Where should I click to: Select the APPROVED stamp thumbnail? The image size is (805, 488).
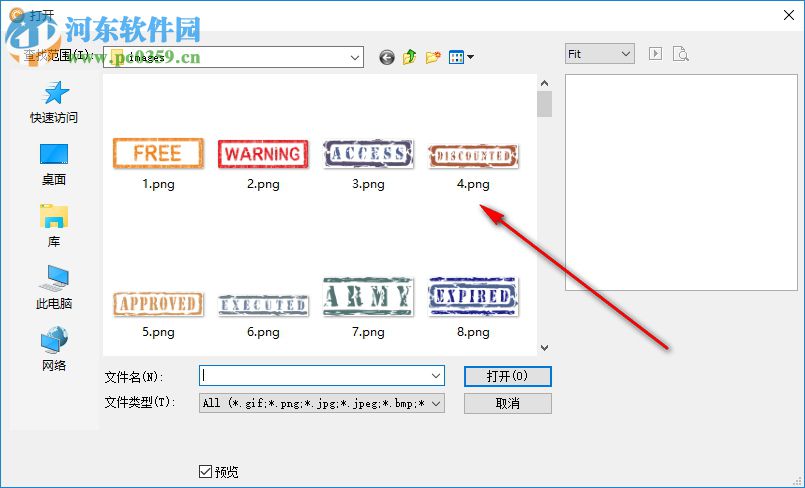click(158, 304)
